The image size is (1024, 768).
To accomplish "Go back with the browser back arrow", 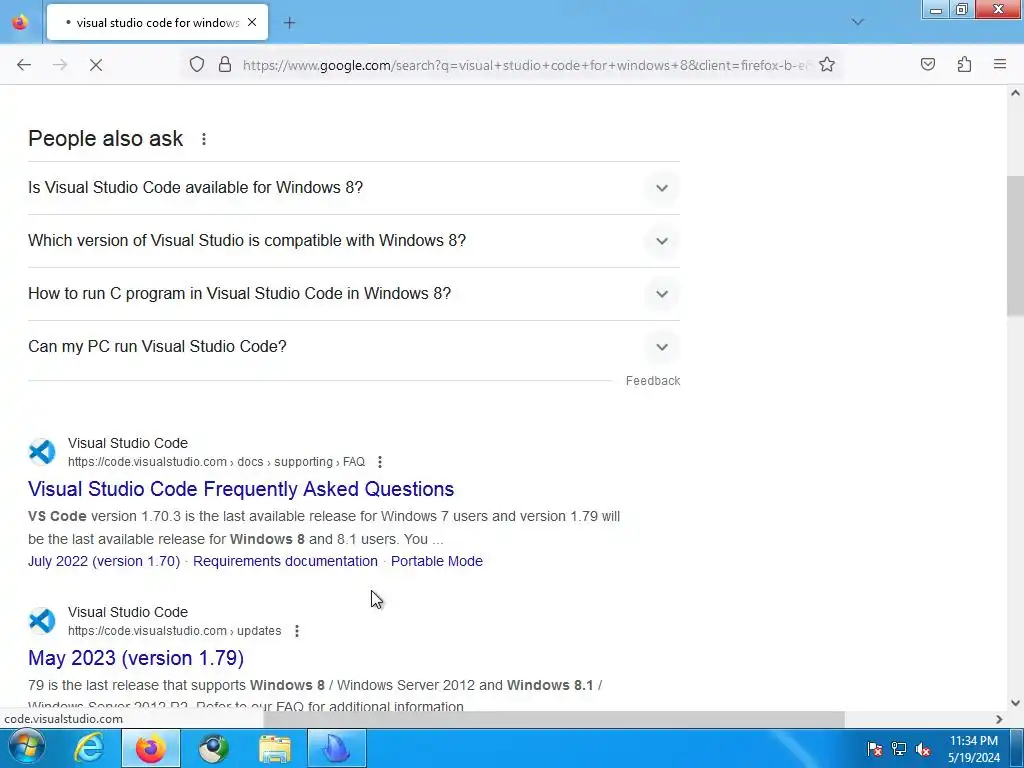I will [x=24, y=65].
